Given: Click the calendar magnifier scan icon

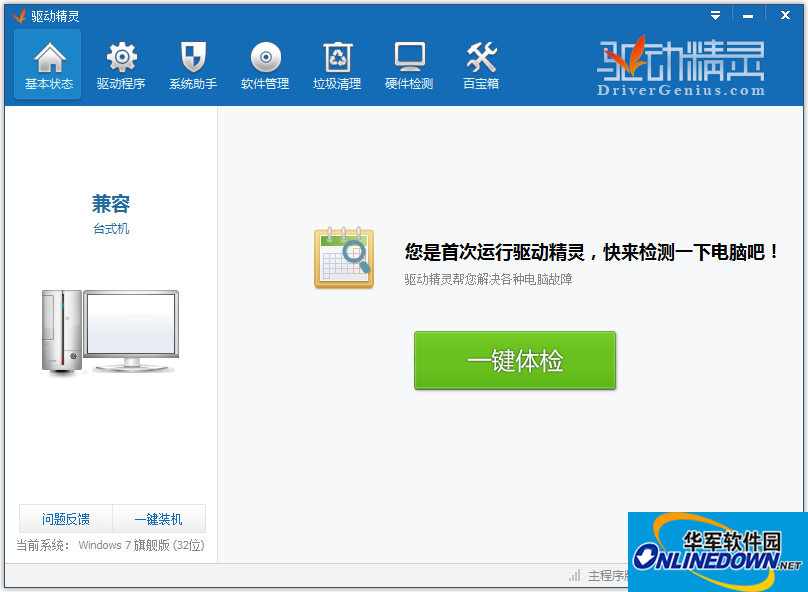Looking at the screenshot, I should pyautogui.click(x=344, y=258).
